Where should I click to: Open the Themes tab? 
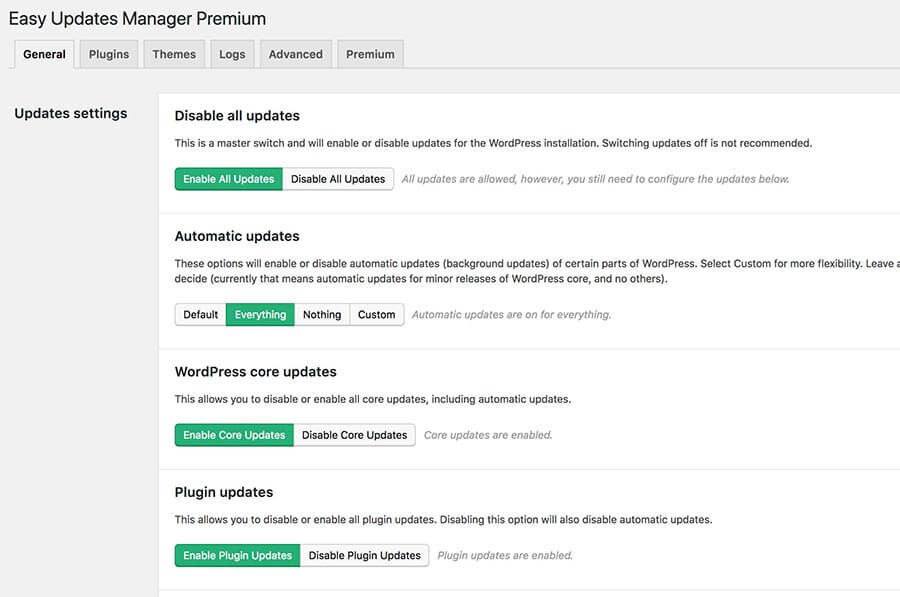tap(174, 54)
